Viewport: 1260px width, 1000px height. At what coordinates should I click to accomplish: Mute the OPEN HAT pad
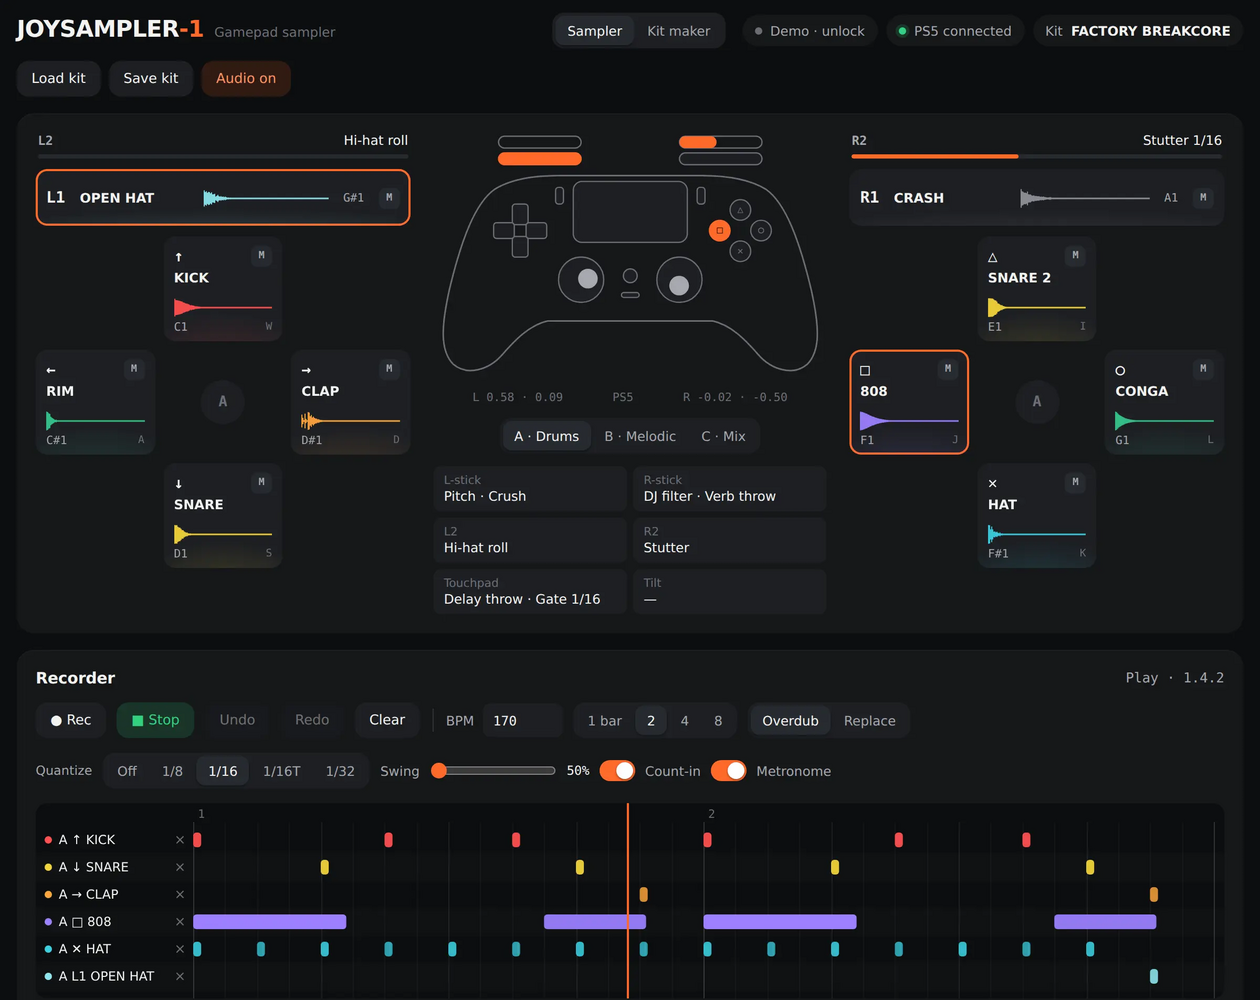point(389,198)
